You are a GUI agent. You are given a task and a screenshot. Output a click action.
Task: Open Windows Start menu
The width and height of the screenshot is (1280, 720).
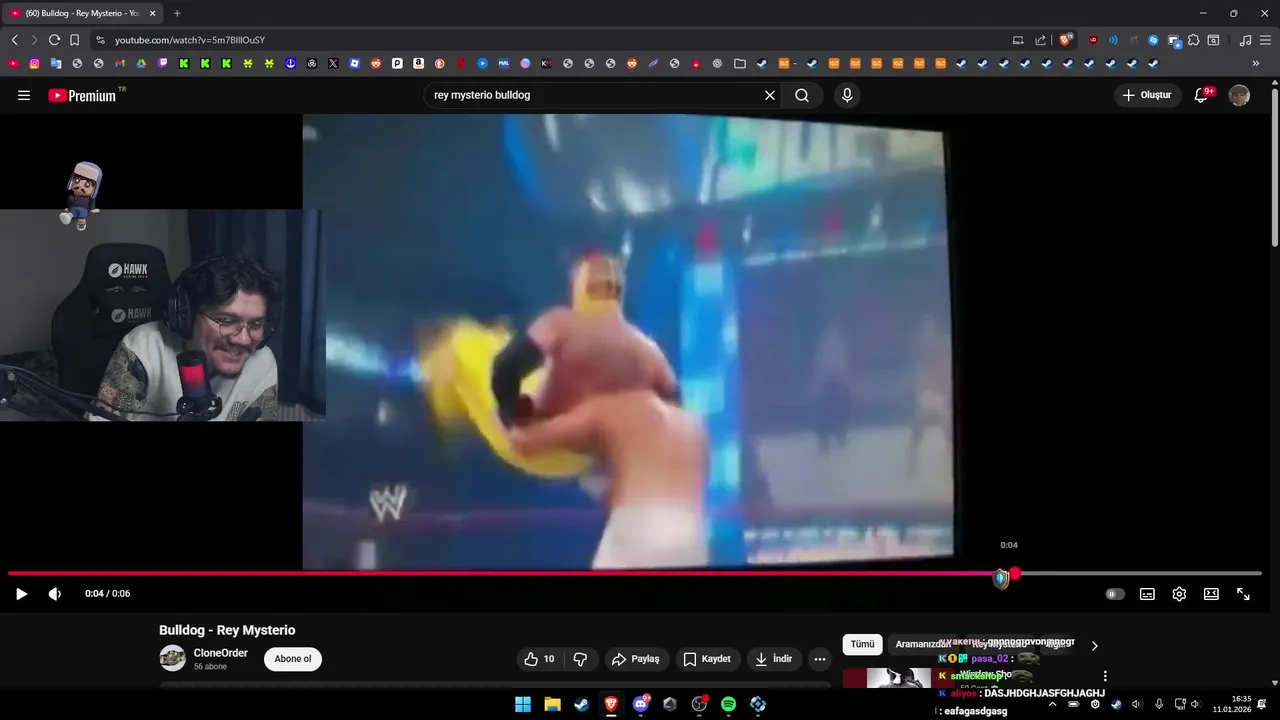click(x=523, y=704)
